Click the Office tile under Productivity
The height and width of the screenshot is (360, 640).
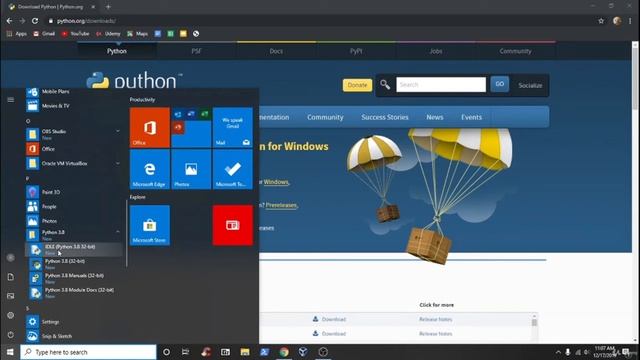click(x=150, y=127)
